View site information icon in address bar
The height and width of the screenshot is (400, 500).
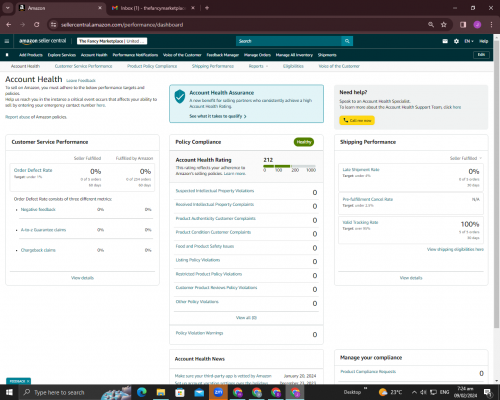point(53,25)
